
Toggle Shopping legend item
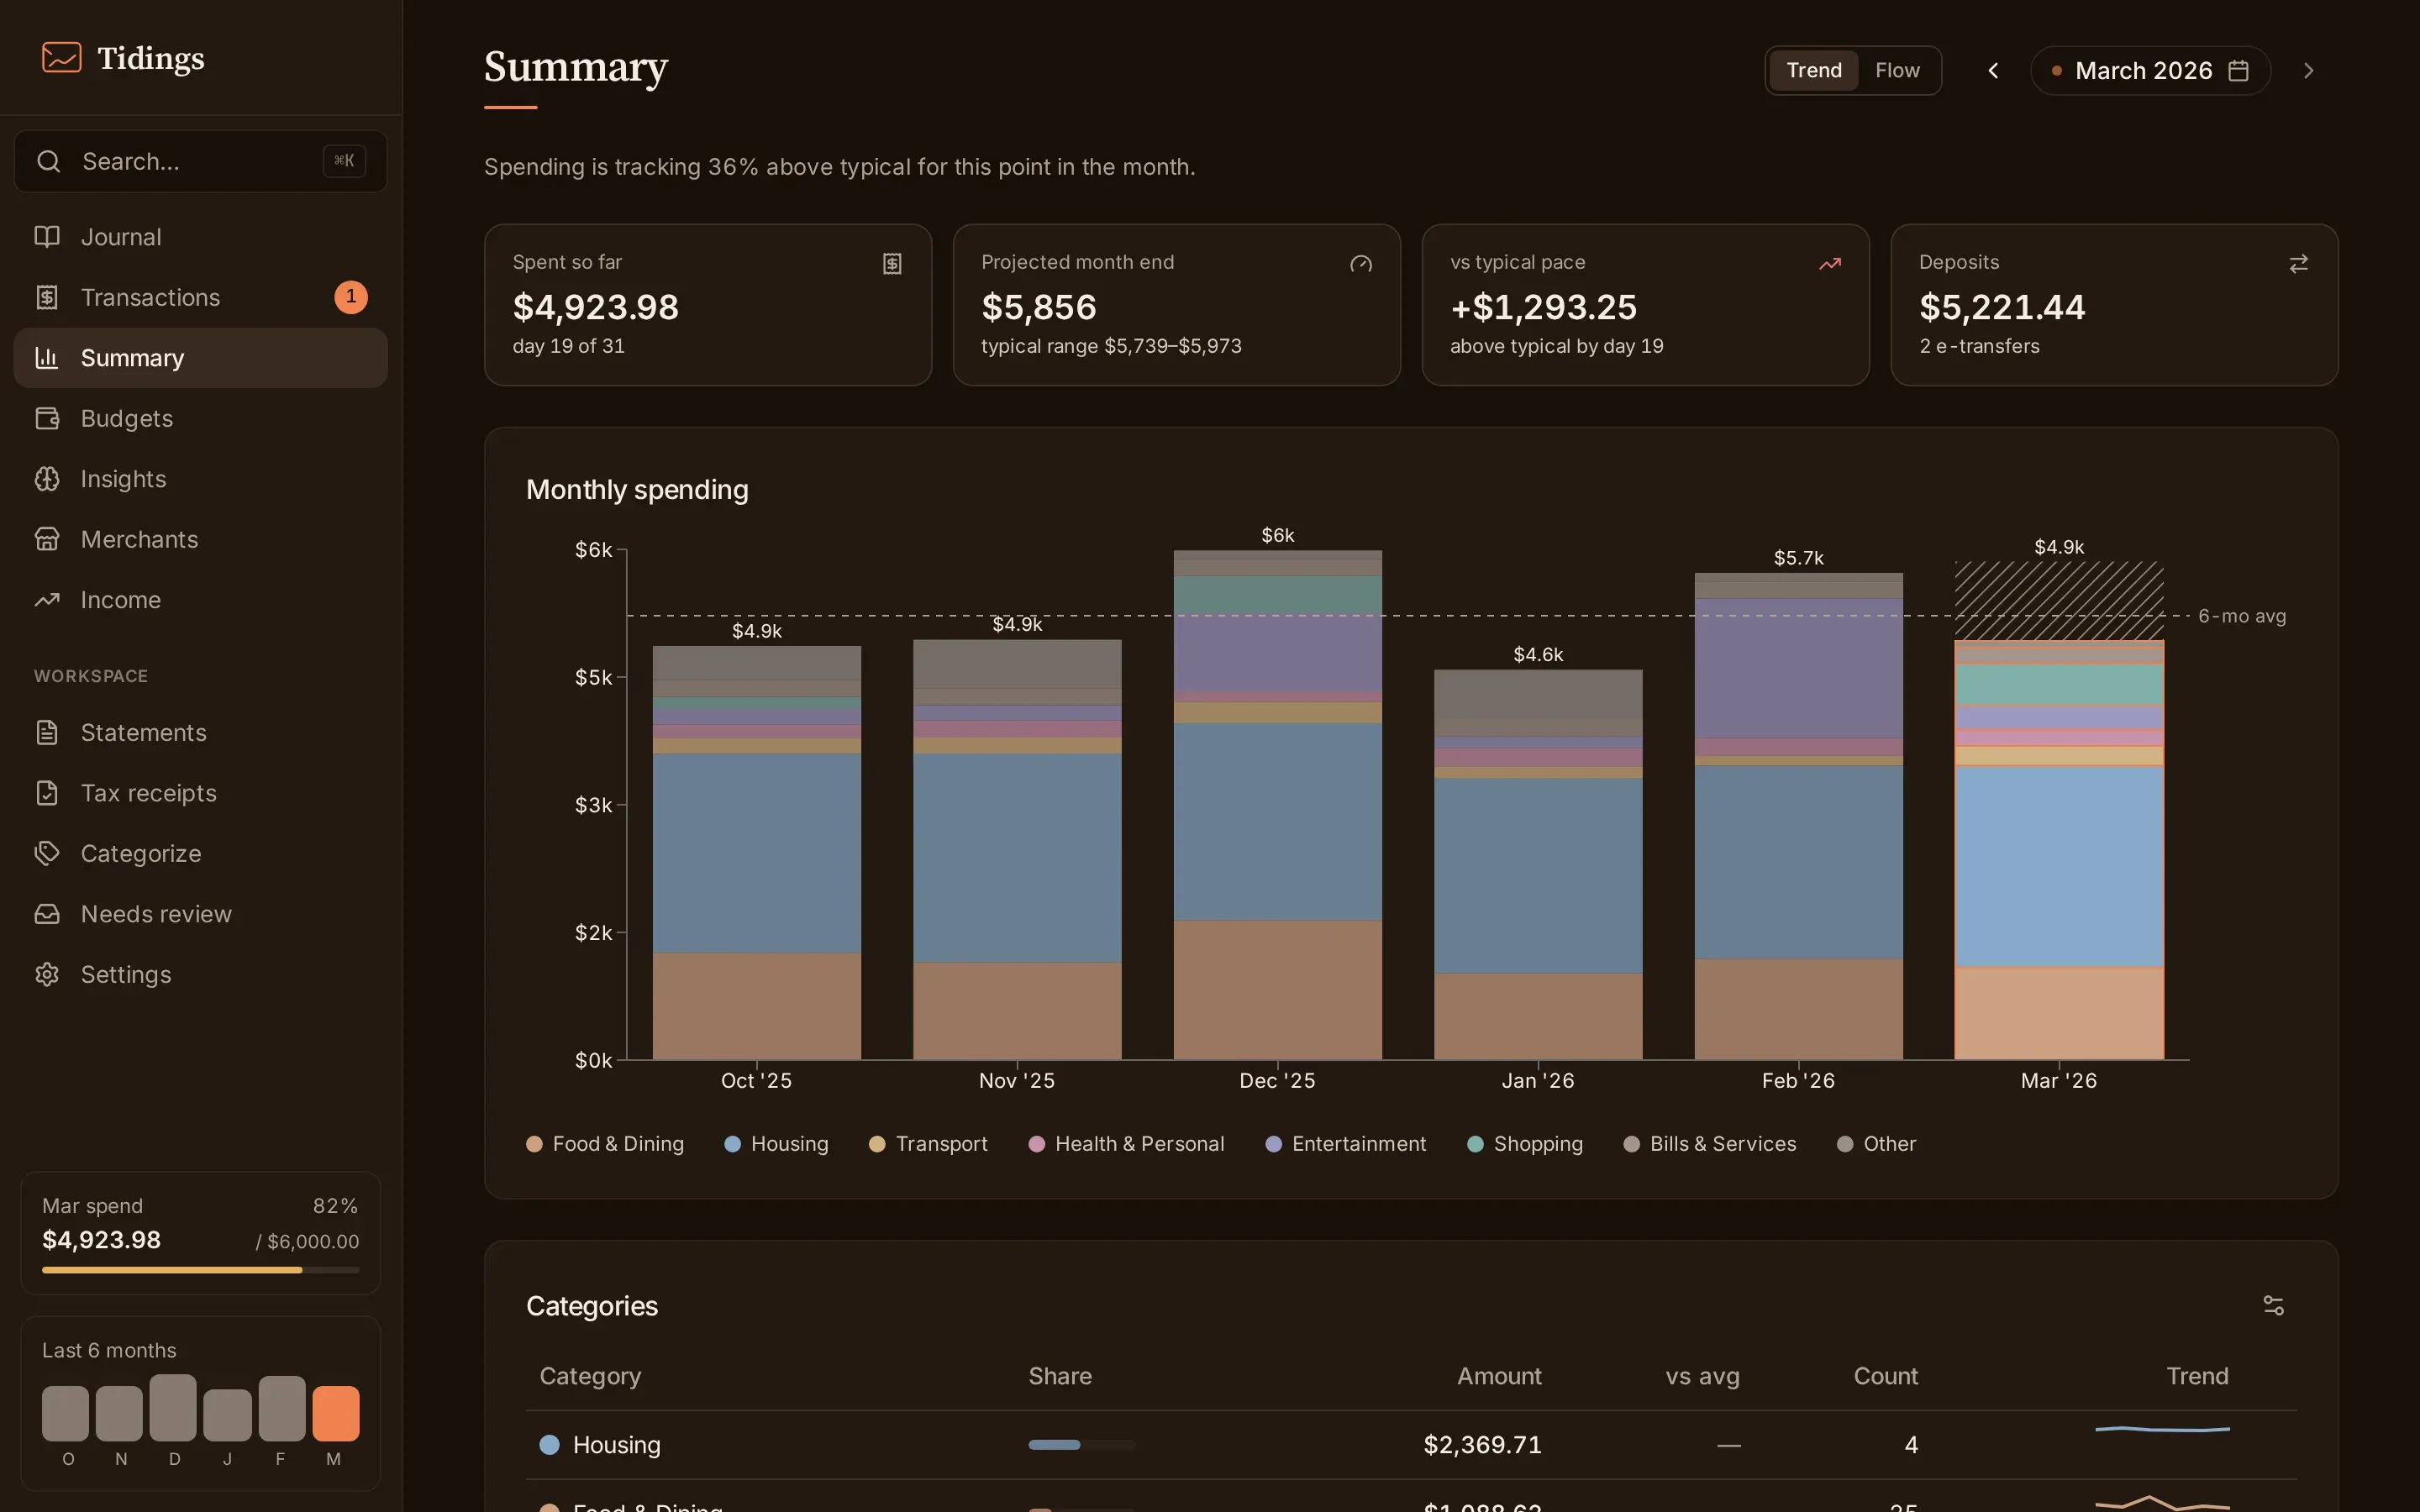[1525, 1144]
